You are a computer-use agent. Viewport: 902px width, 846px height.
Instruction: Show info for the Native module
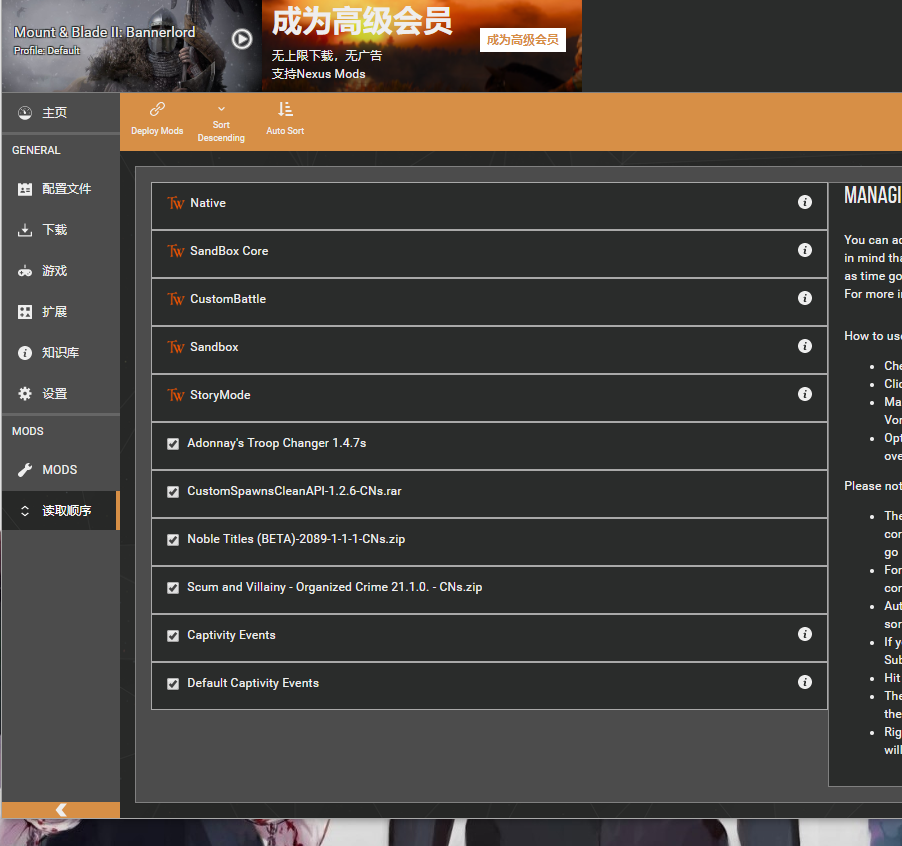coord(804,202)
